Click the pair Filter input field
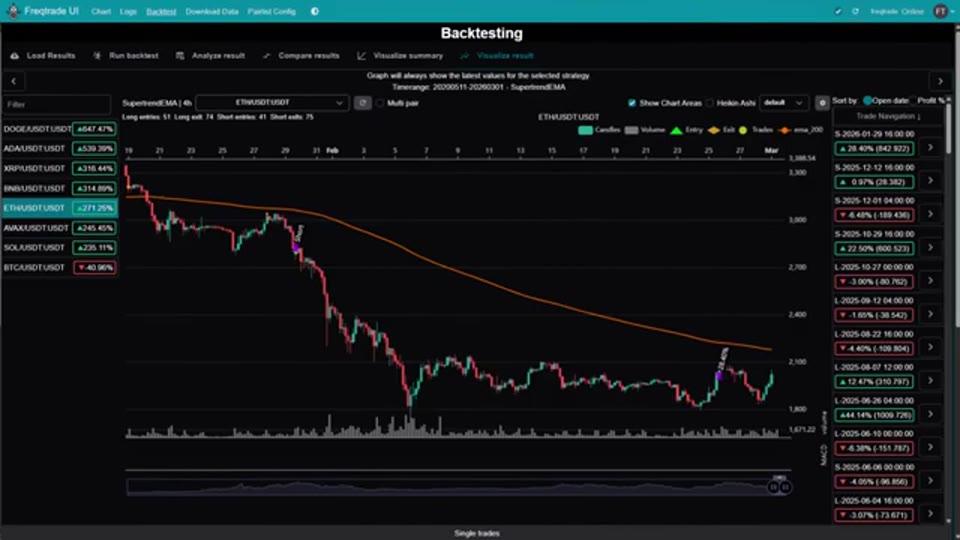960x540 pixels. click(x=57, y=104)
